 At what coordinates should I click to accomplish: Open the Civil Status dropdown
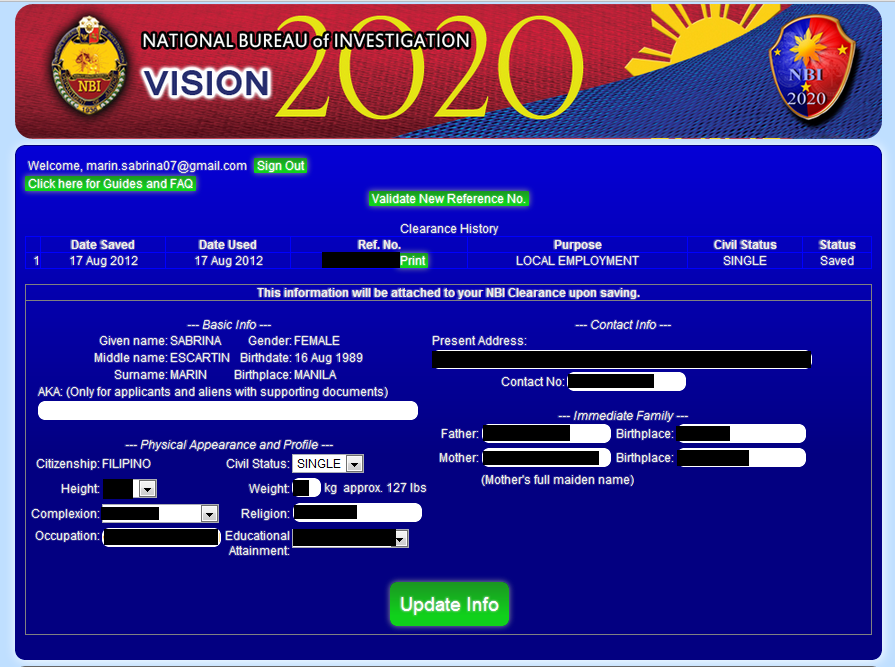355,463
